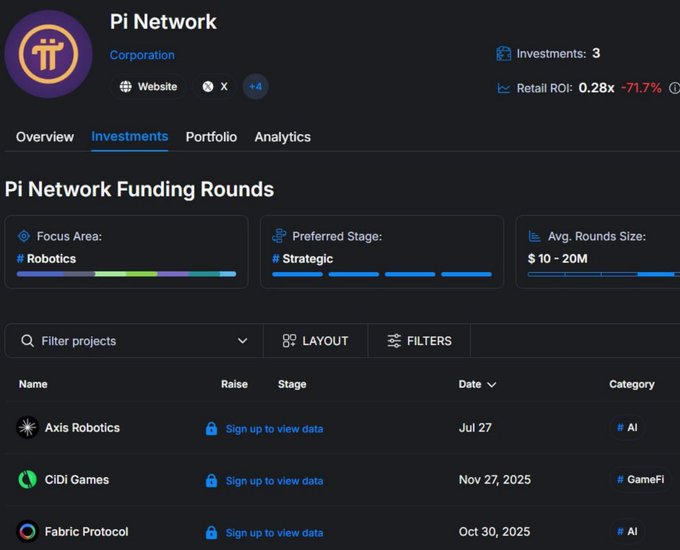Click the Retail ROI info icon
This screenshot has height=550, width=680.
[674, 88]
